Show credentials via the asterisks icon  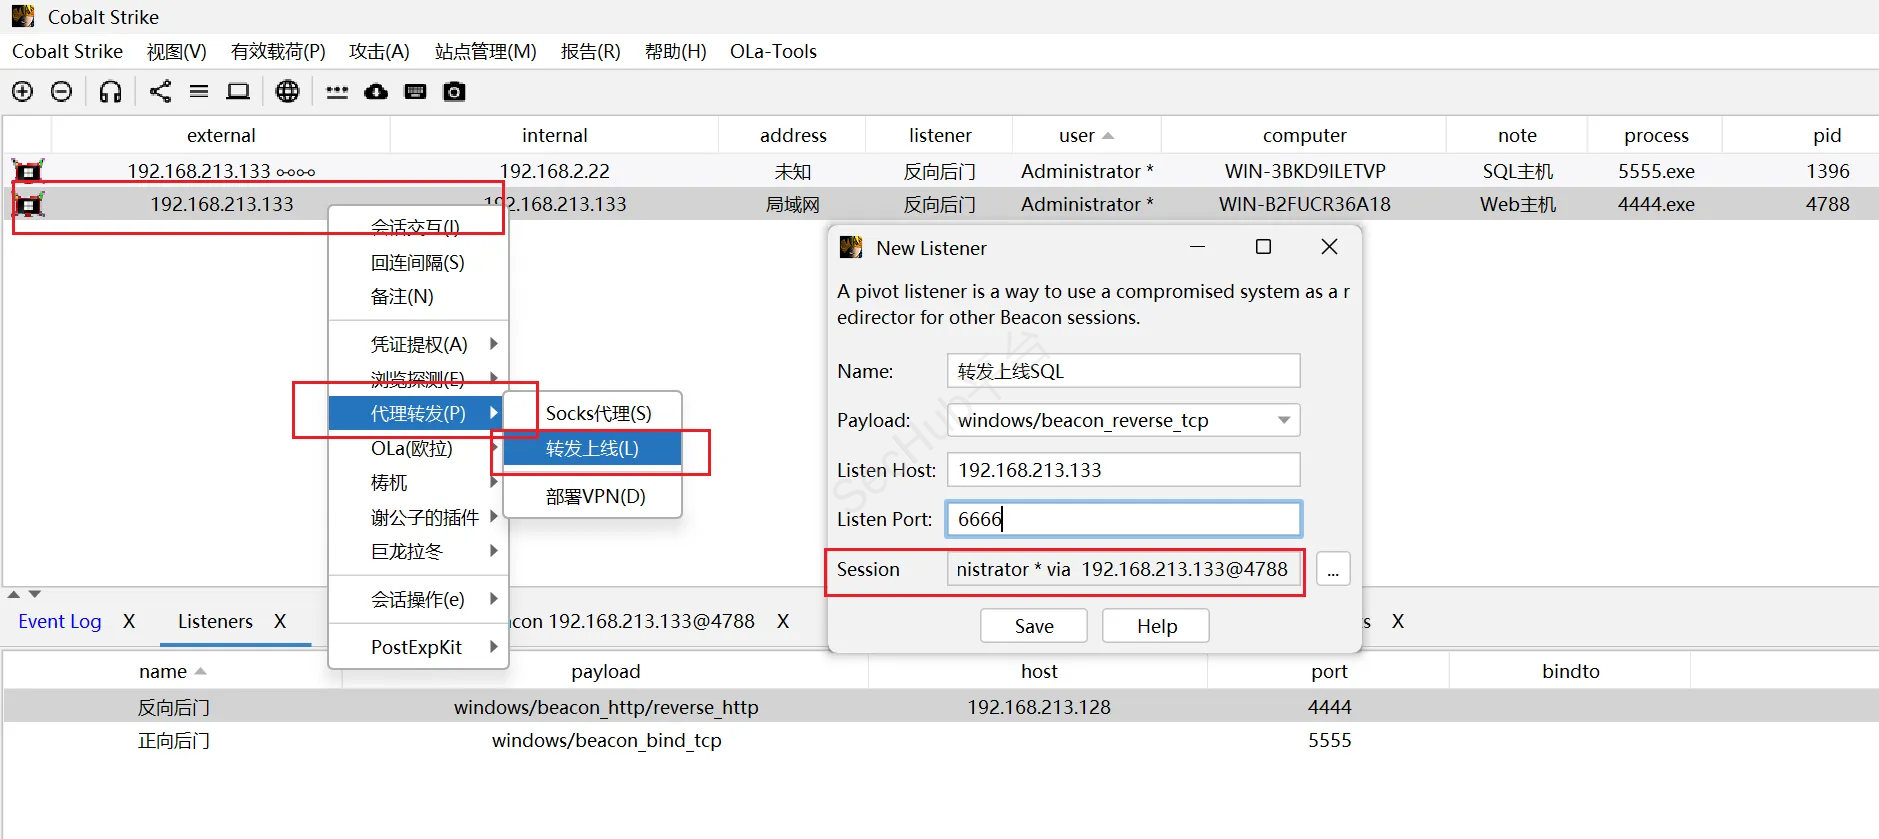pos(337,92)
